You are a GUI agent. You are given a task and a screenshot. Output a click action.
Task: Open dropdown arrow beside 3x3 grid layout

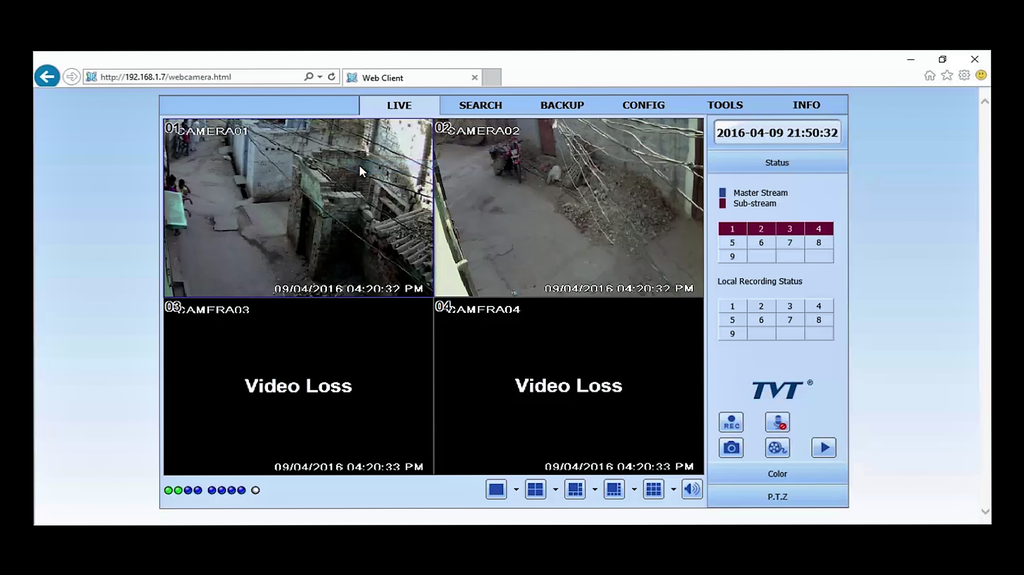tap(673, 490)
